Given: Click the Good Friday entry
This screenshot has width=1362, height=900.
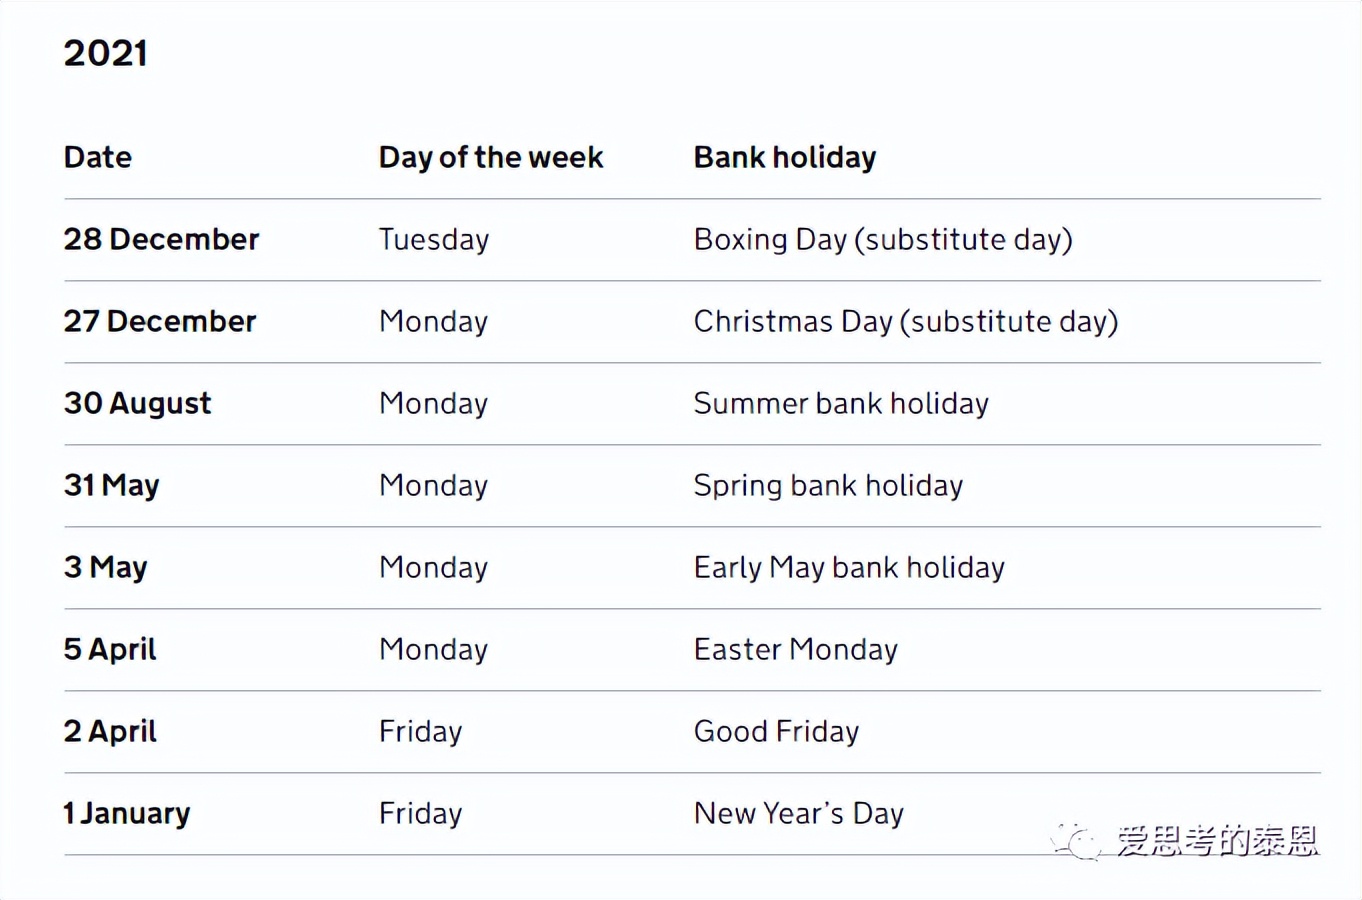Looking at the screenshot, I should [x=776, y=731].
